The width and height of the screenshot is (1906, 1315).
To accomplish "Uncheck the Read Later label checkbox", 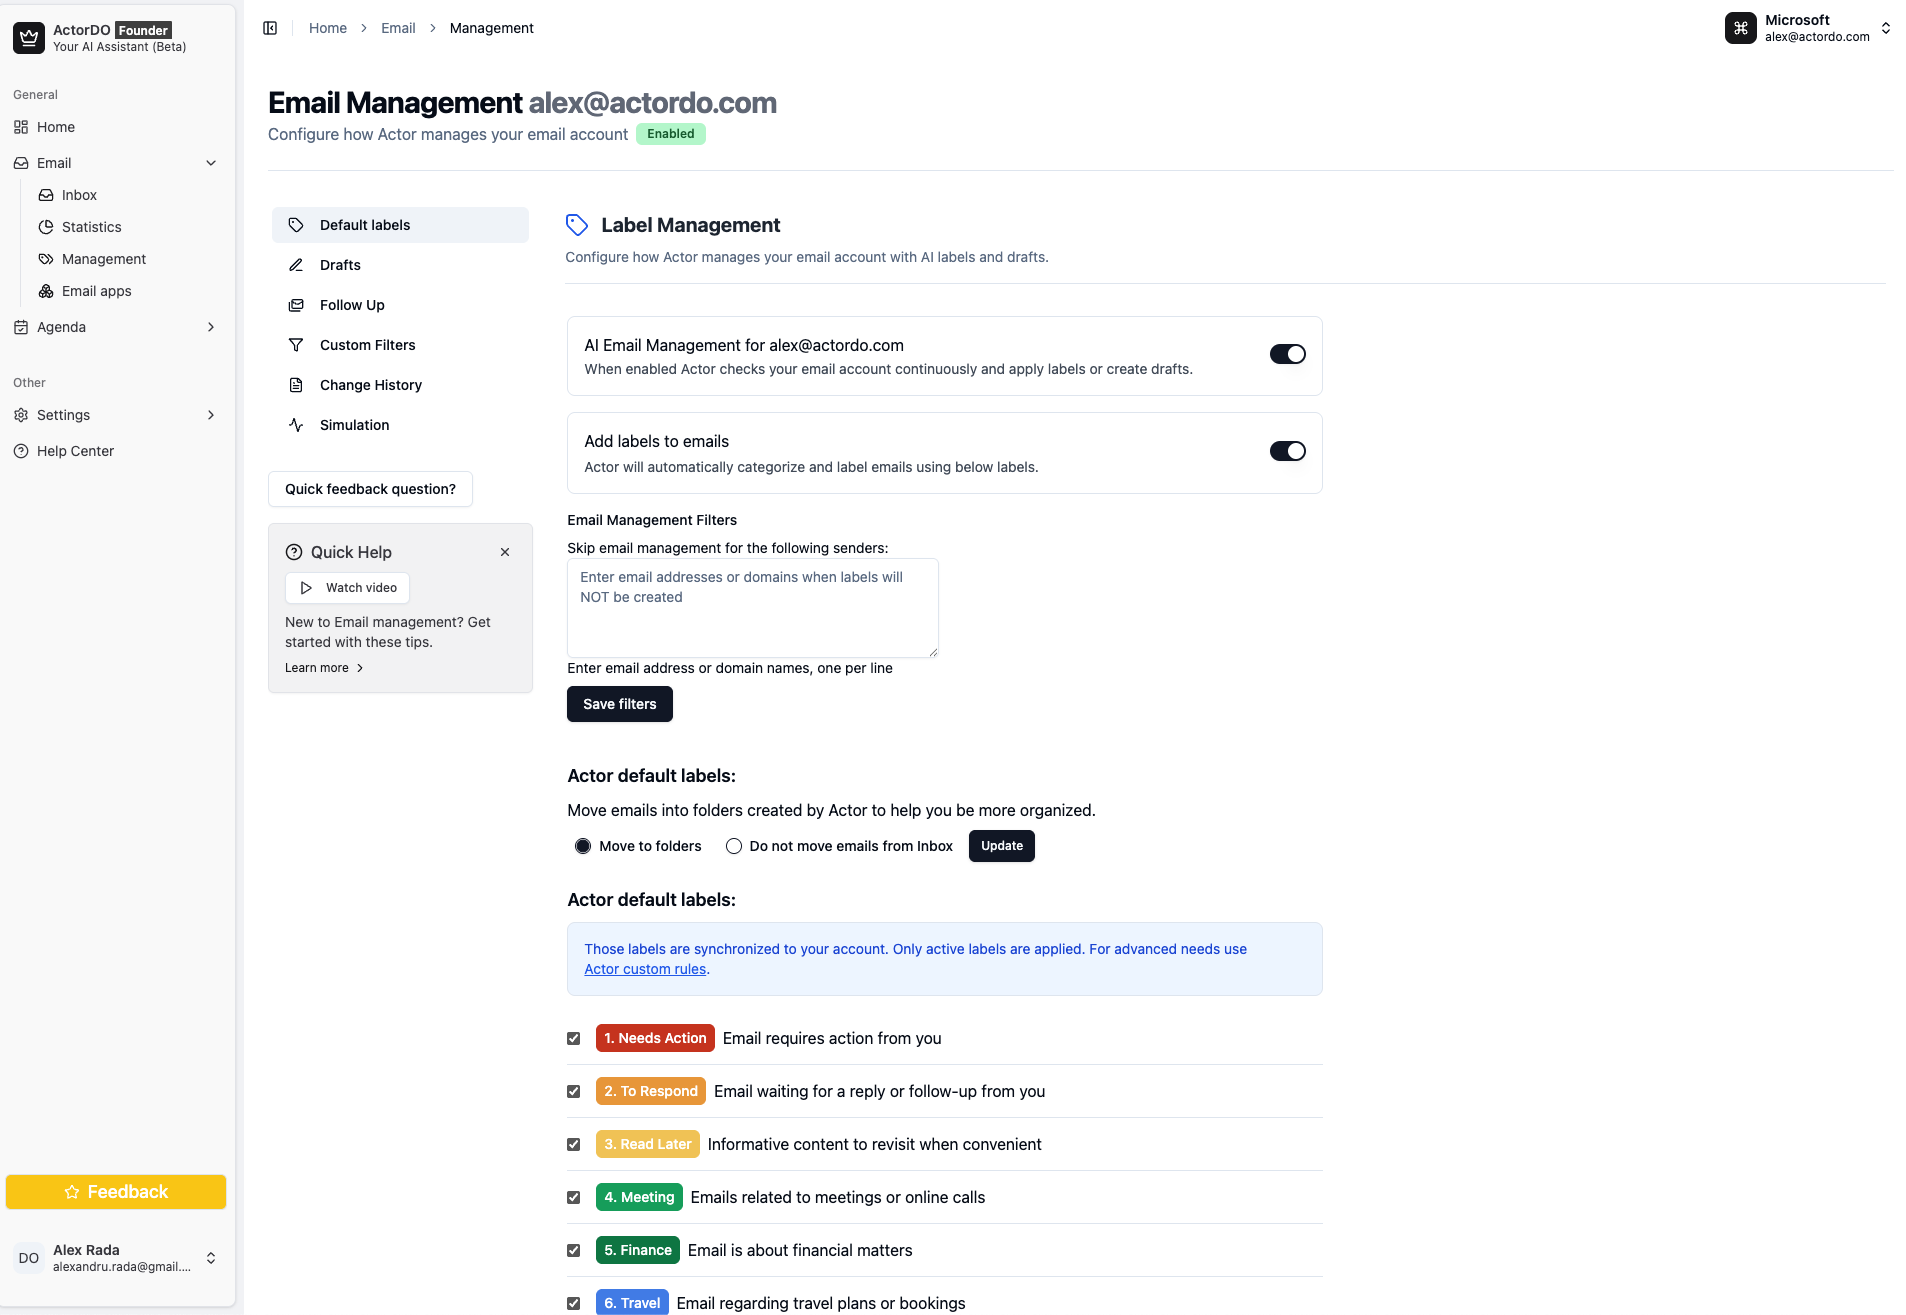I will [574, 1144].
